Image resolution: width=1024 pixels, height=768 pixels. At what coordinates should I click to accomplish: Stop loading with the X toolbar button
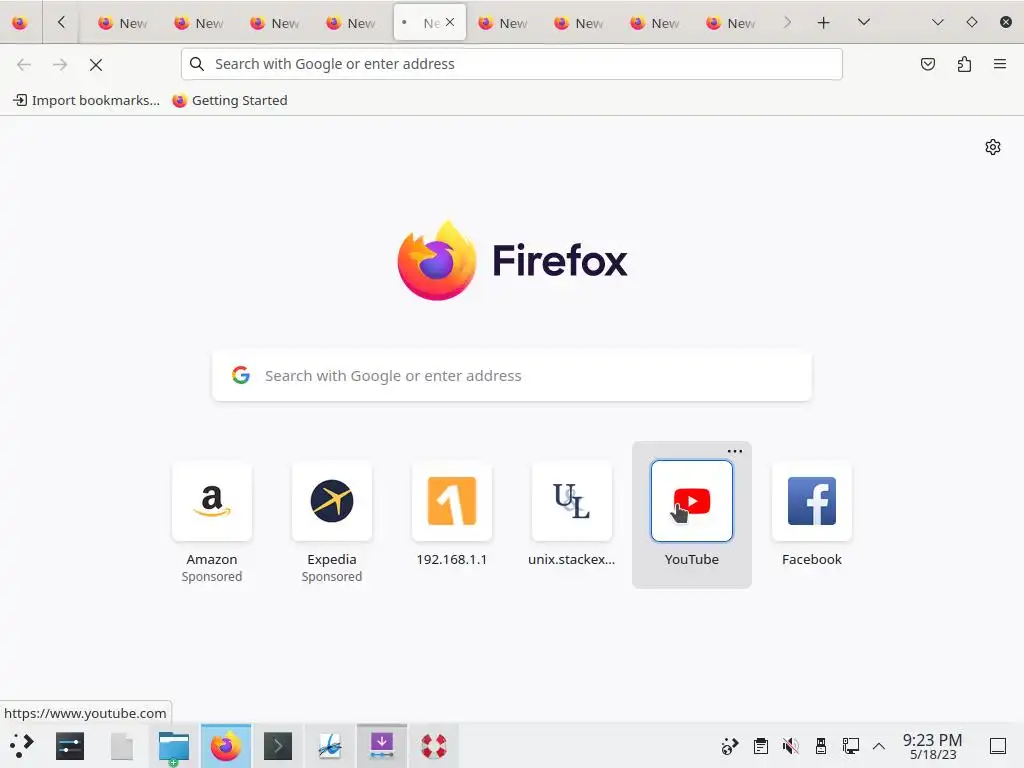tap(96, 65)
